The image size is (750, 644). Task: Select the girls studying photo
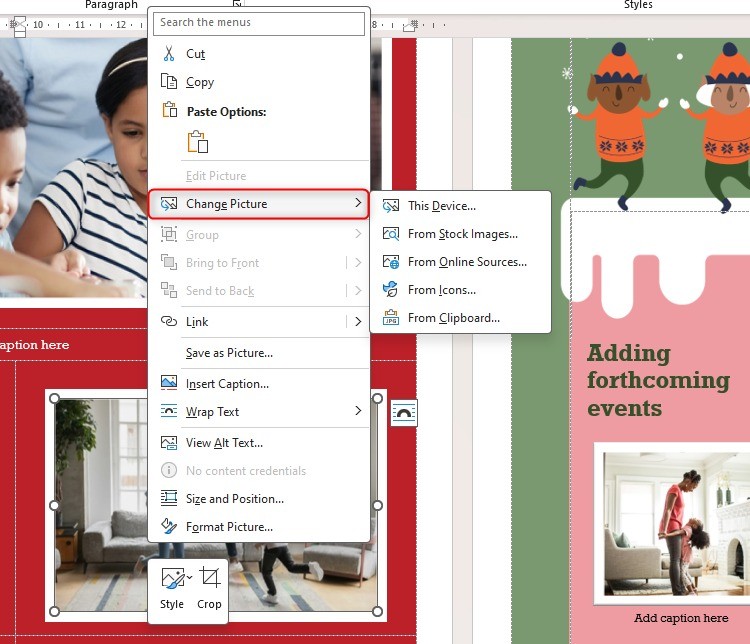click(73, 167)
